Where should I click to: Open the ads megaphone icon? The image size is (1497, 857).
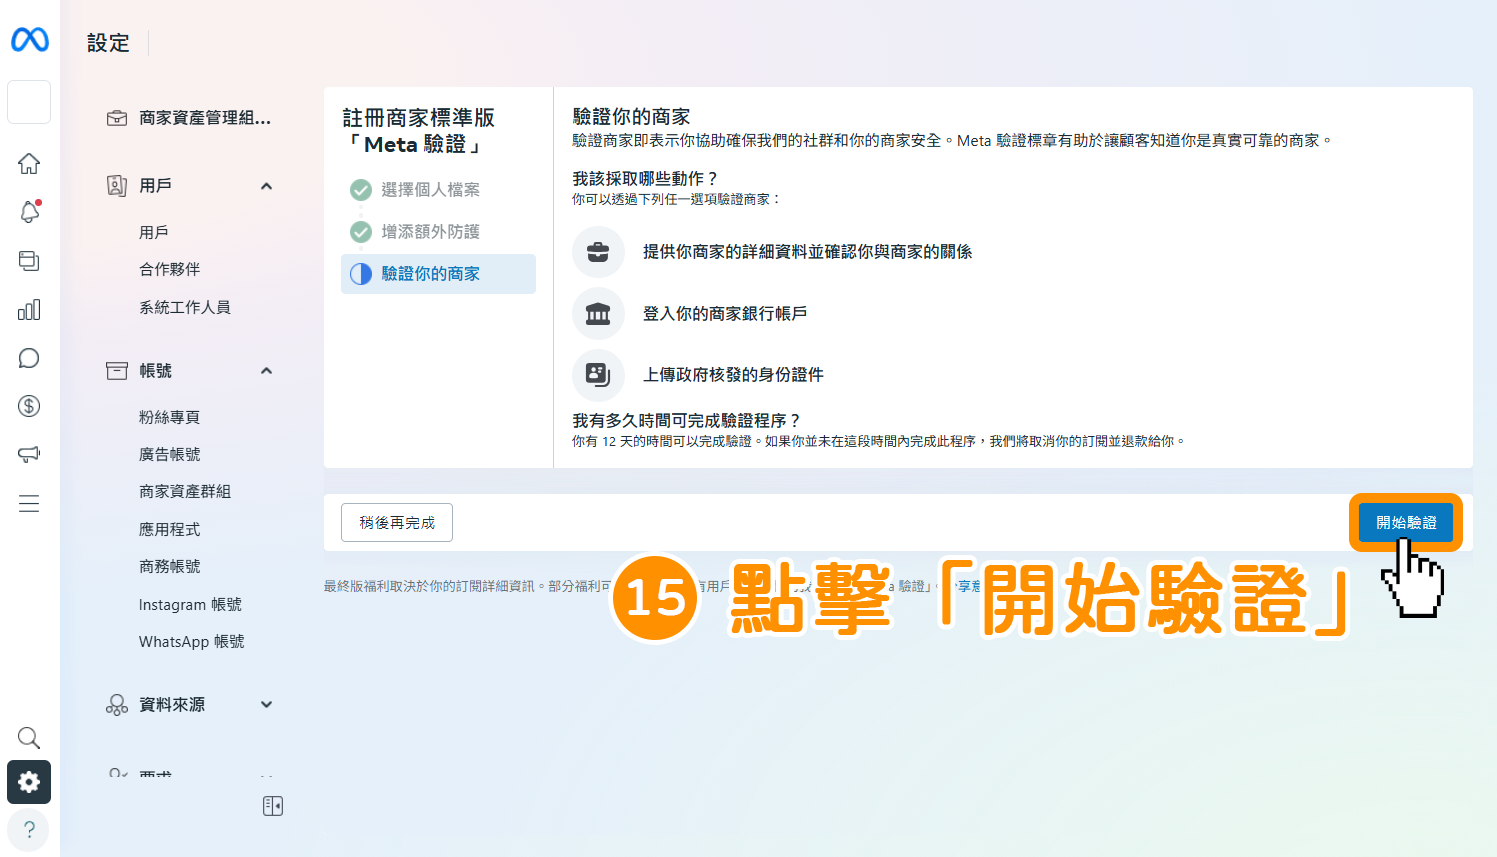click(x=29, y=454)
